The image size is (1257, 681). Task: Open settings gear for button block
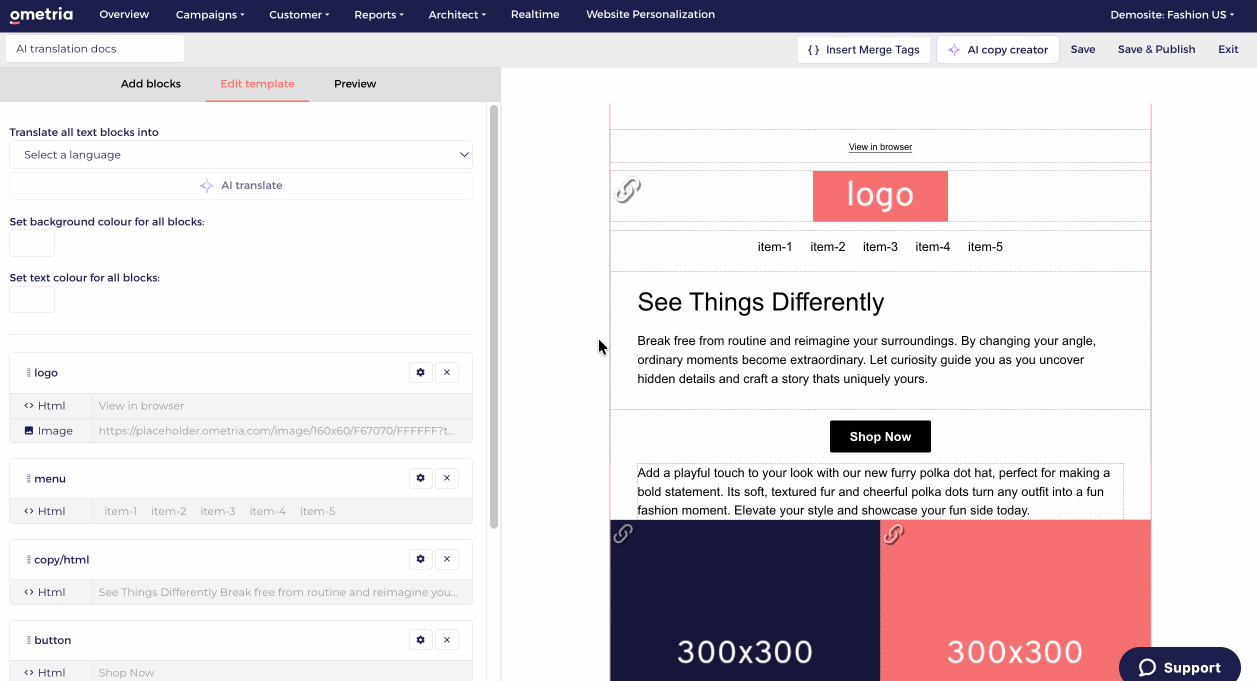pyautogui.click(x=421, y=640)
